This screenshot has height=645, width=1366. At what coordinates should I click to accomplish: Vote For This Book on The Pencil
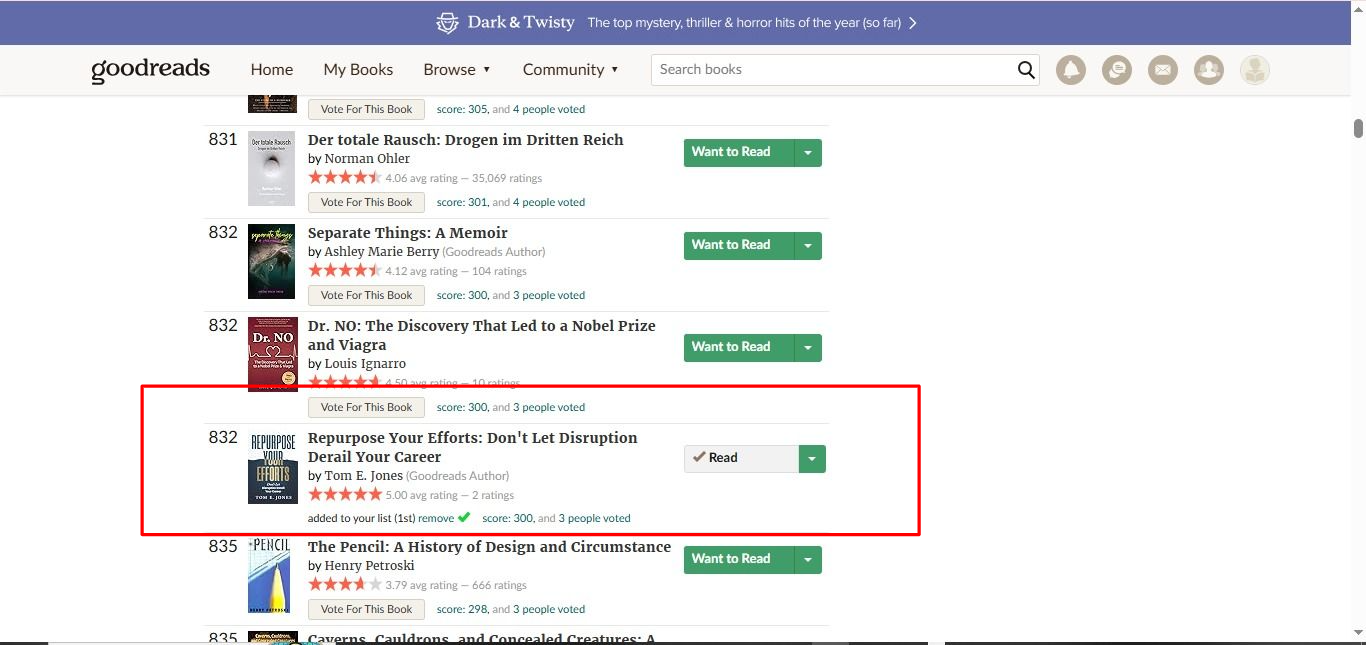click(366, 609)
